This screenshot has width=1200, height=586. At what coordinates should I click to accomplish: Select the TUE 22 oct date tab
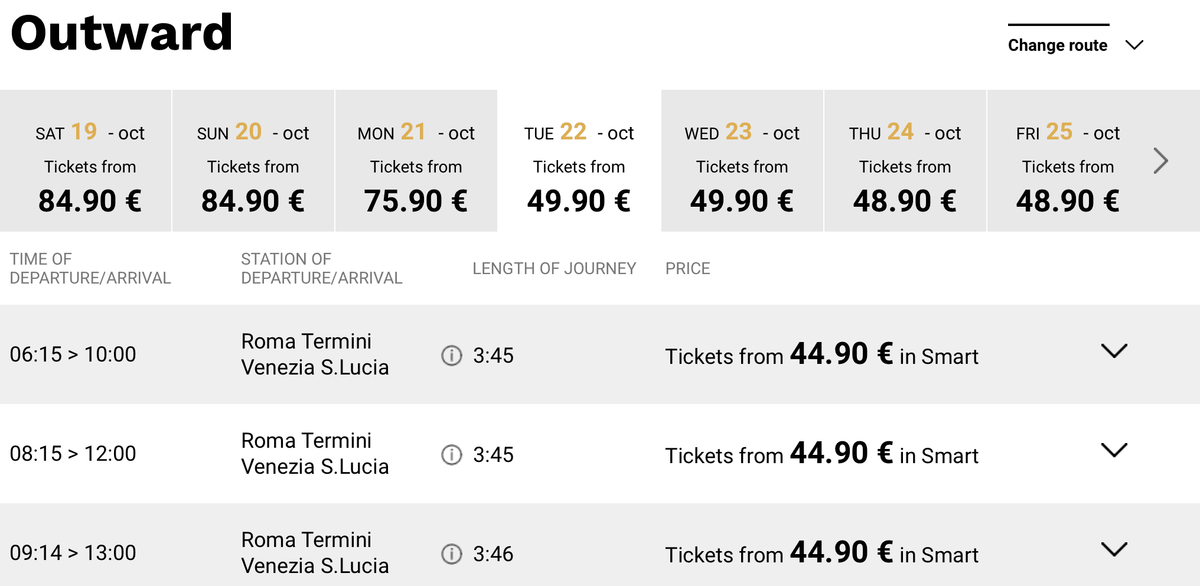pyautogui.click(x=579, y=161)
